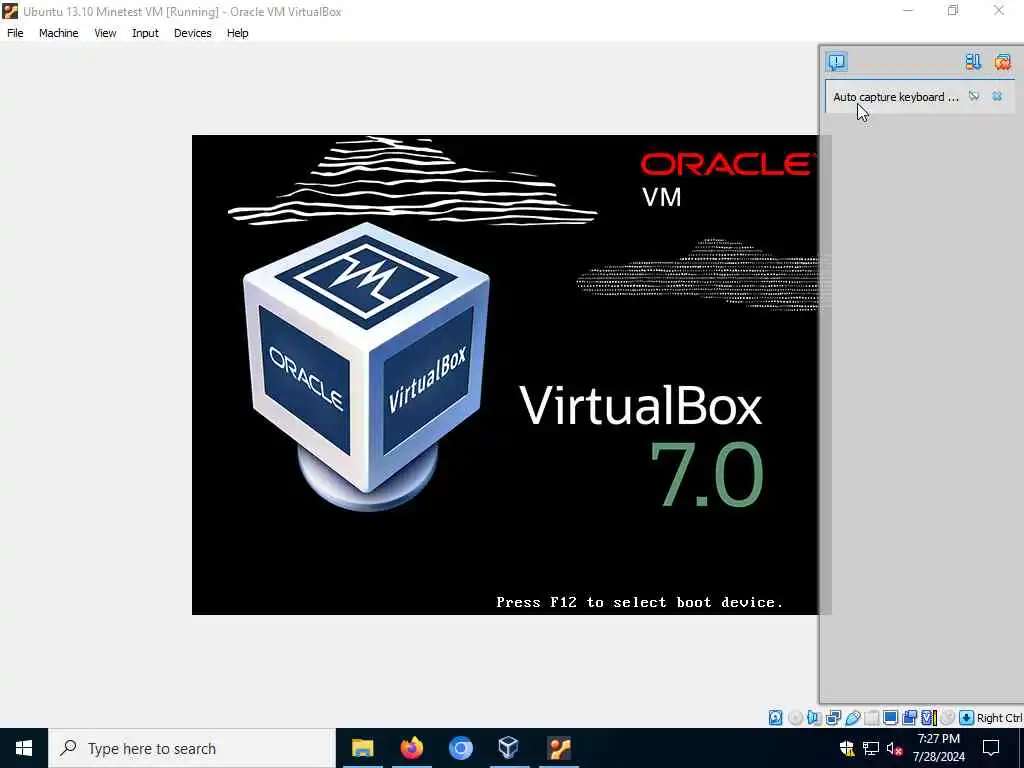Open the Windows Start menu

click(x=24, y=748)
